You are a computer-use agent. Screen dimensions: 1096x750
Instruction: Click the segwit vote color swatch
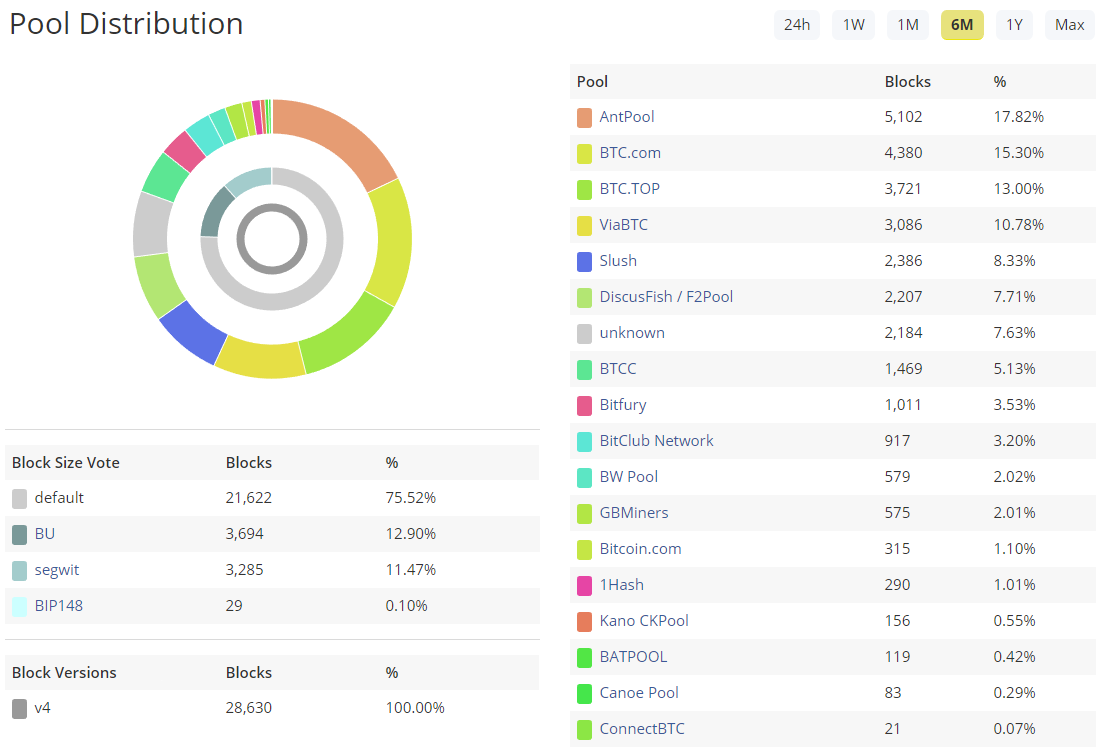point(20,570)
